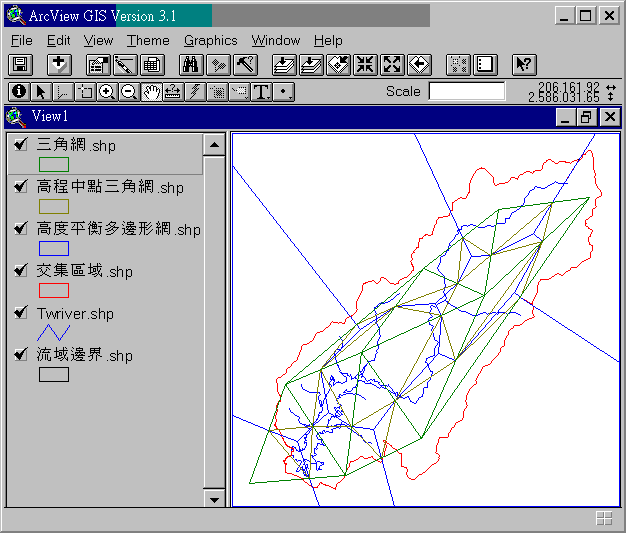Select the Area of Interest tool
This screenshot has height=533, width=626.
[x=217, y=92]
